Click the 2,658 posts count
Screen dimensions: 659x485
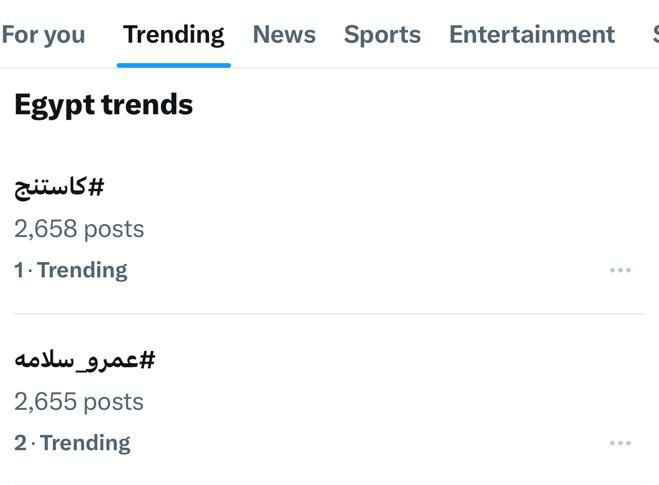click(79, 229)
